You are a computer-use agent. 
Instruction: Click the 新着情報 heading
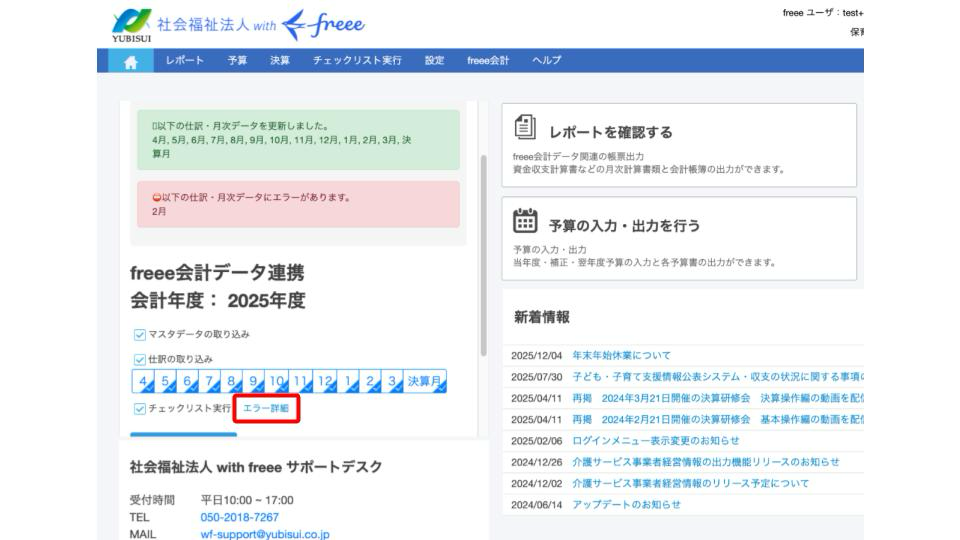click(x=542, y=317)
